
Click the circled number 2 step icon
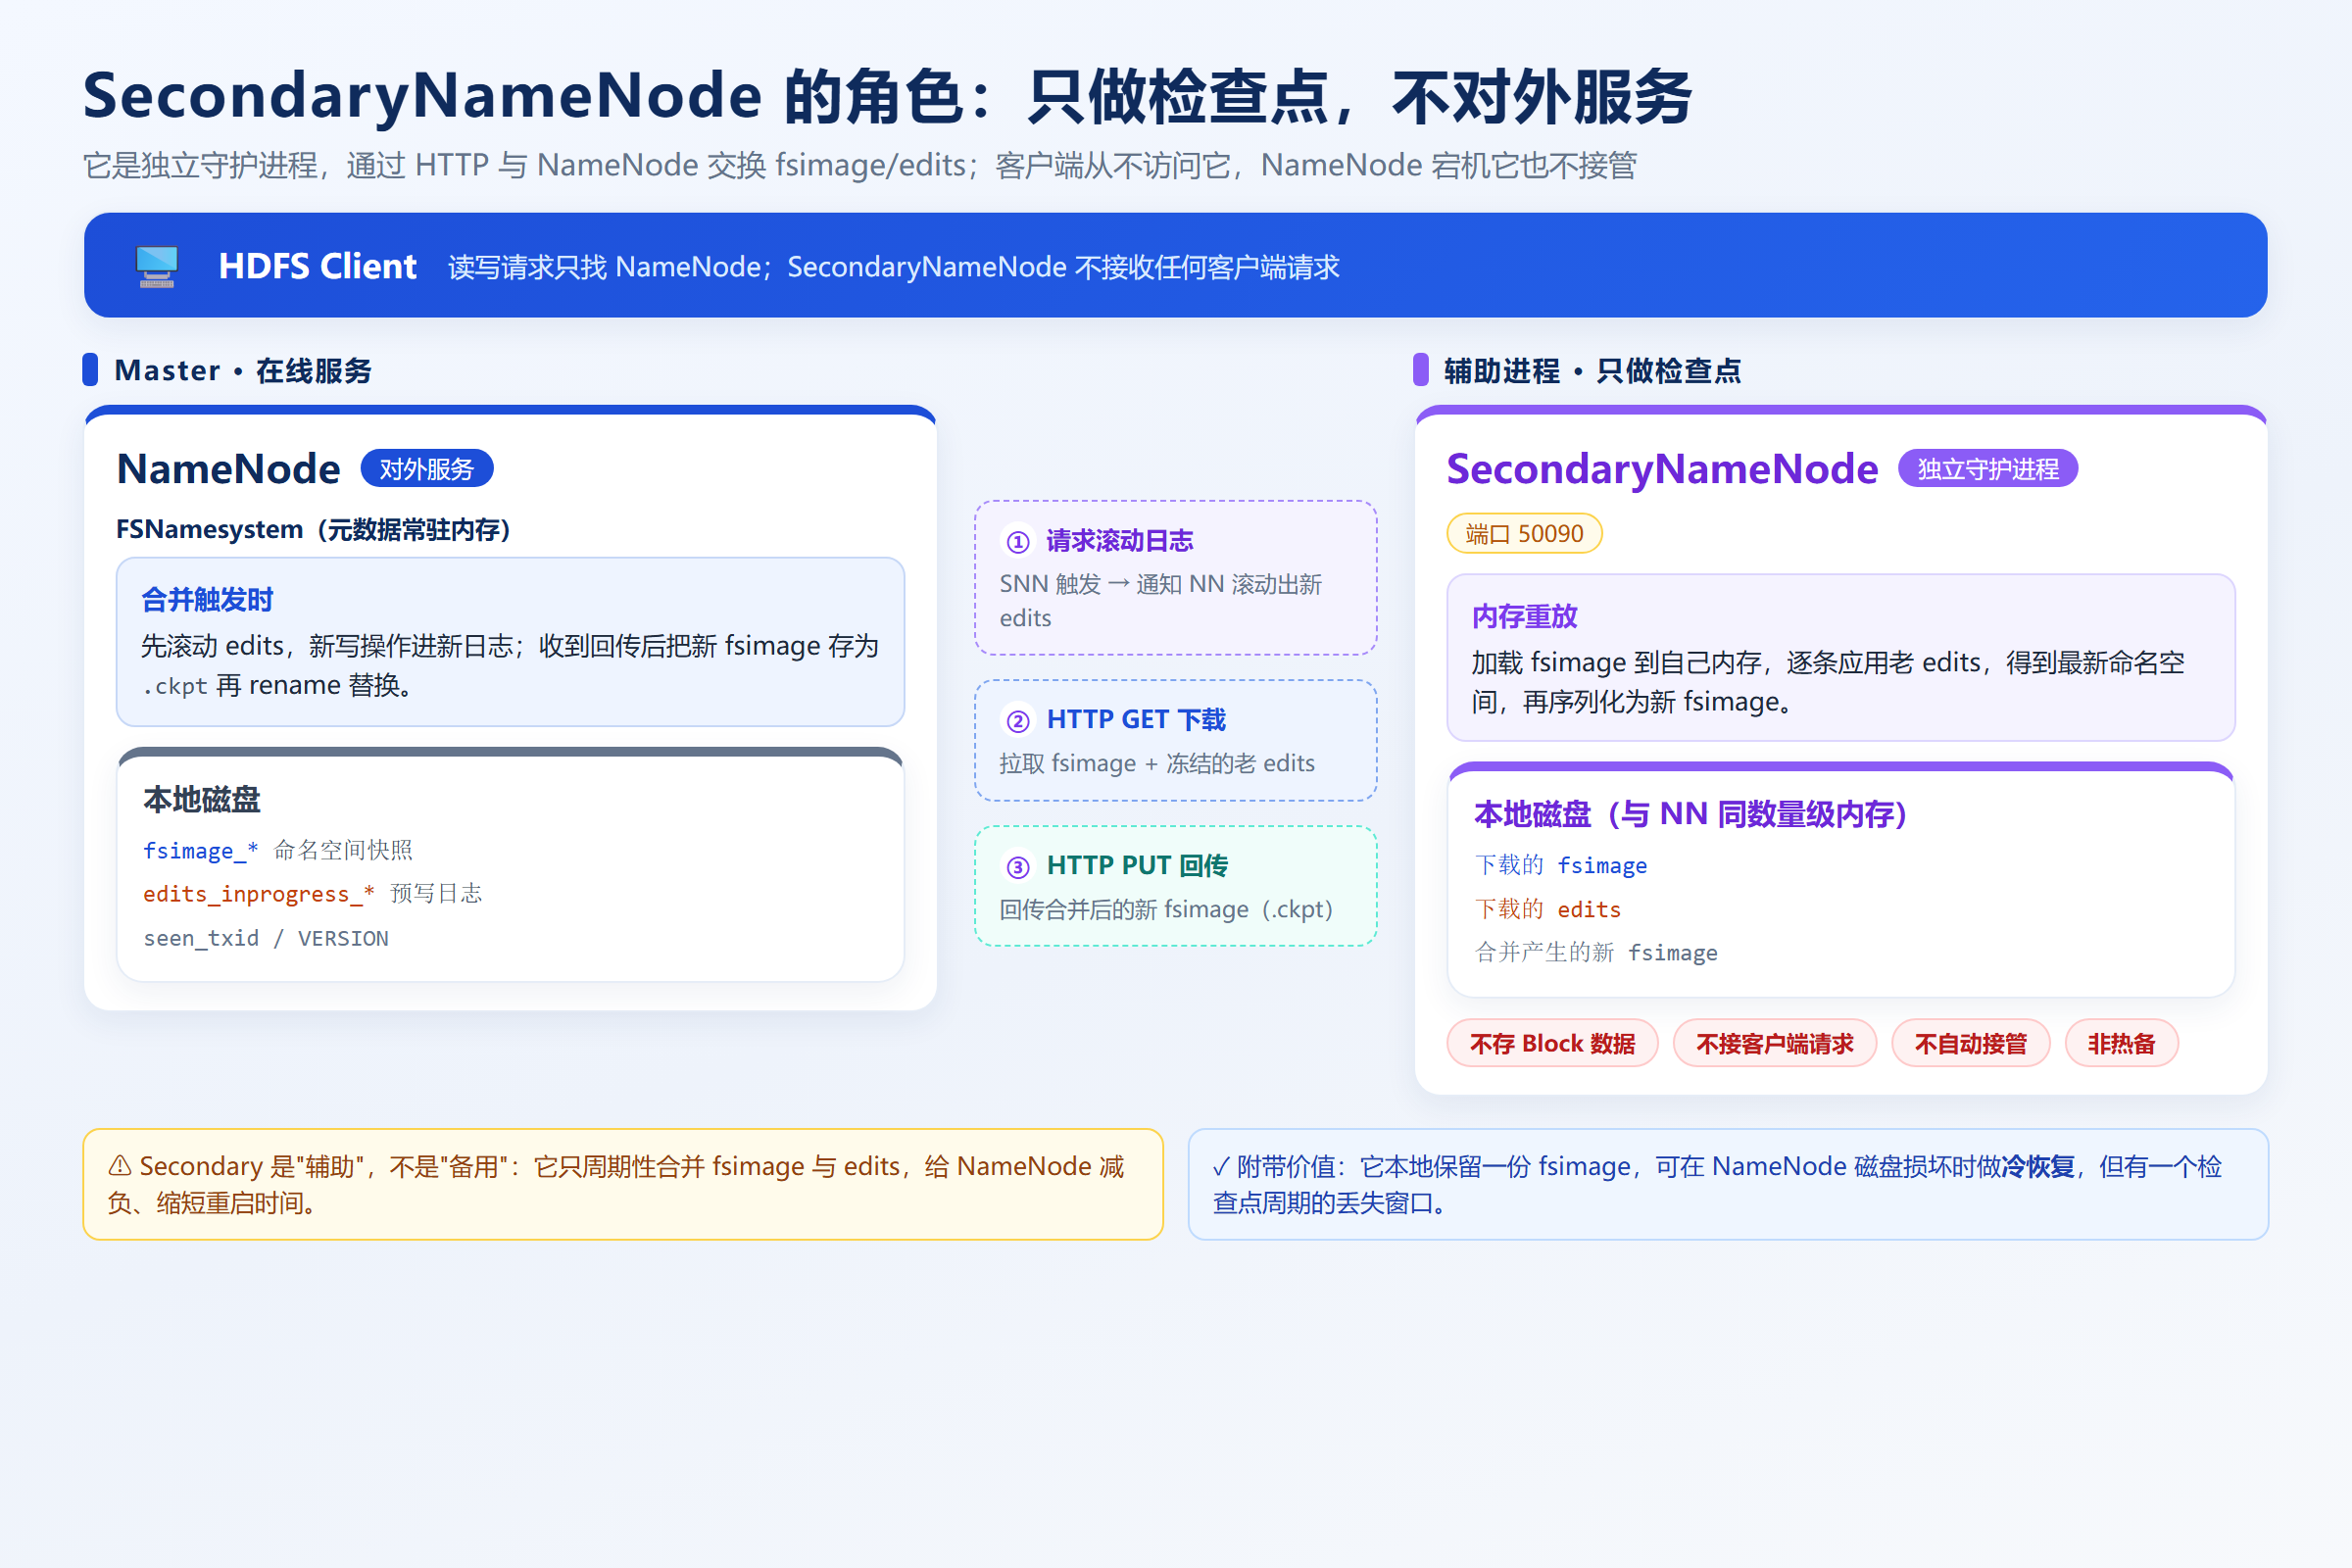[x=1017, y=721]
